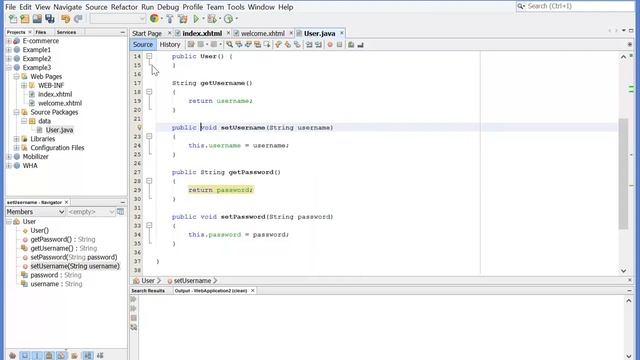Screen dimensions: 640x360
Task: Switch to the index.xhtml tab
Action: click(202, 33)
